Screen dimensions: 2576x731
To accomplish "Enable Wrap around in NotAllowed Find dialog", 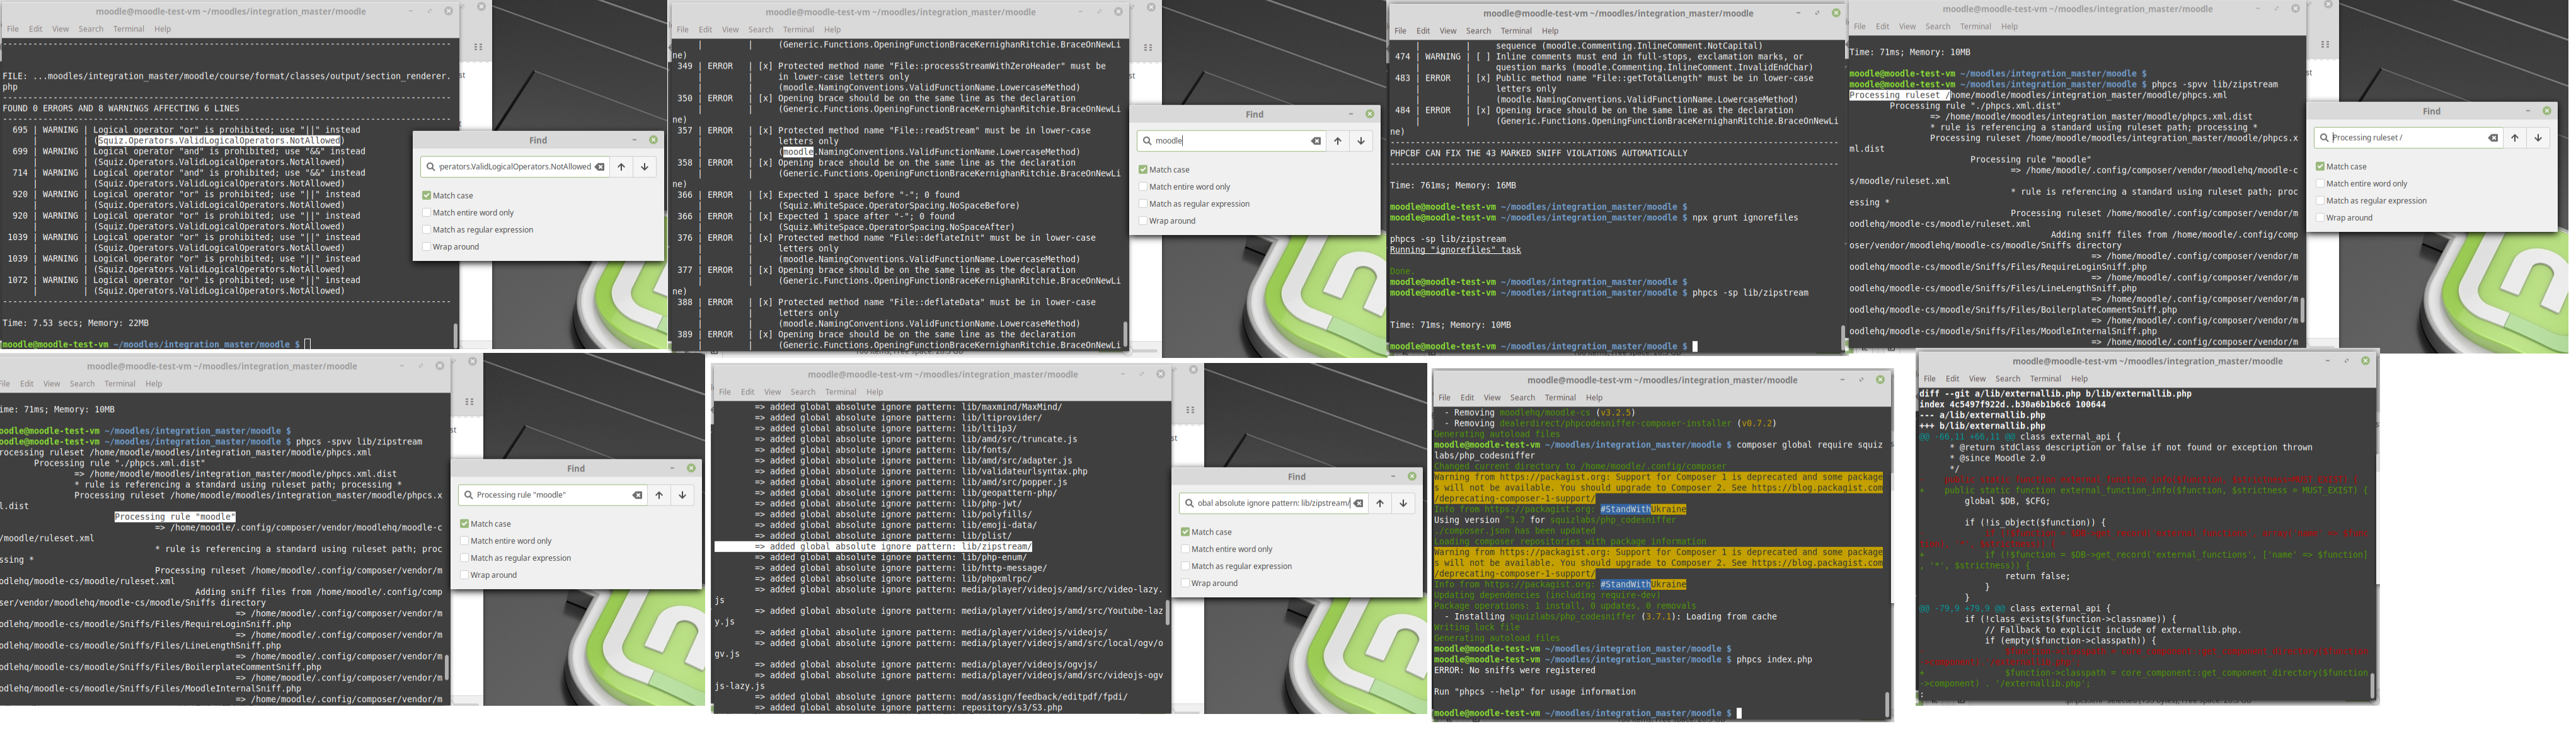I will (x=426, y=247).
